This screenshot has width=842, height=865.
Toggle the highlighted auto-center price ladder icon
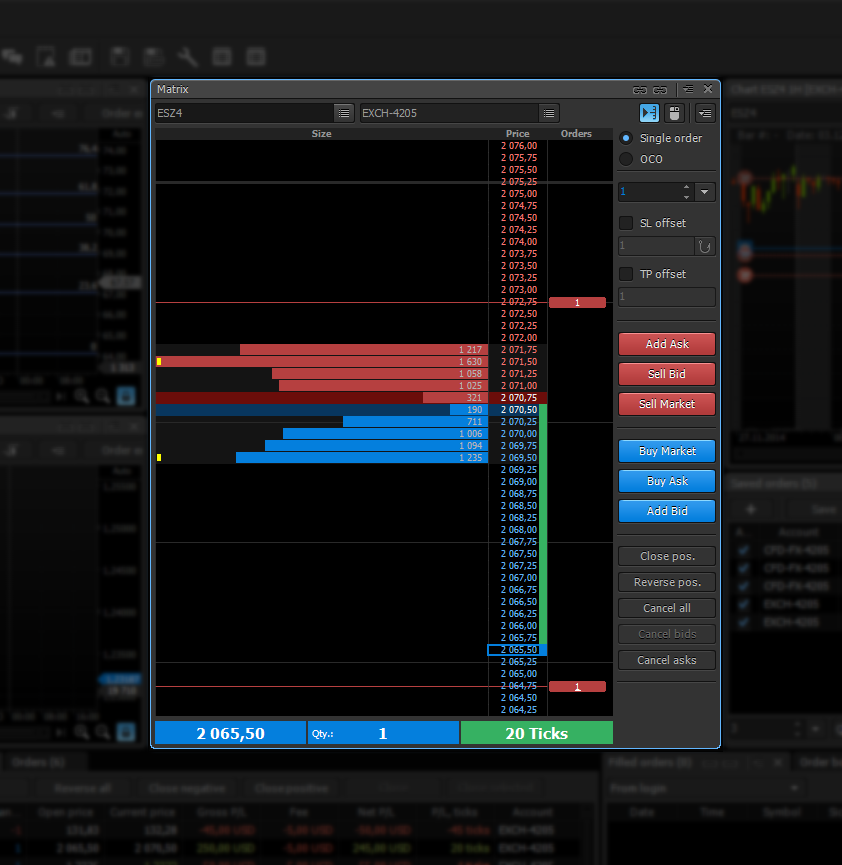(x=649, y=113)
